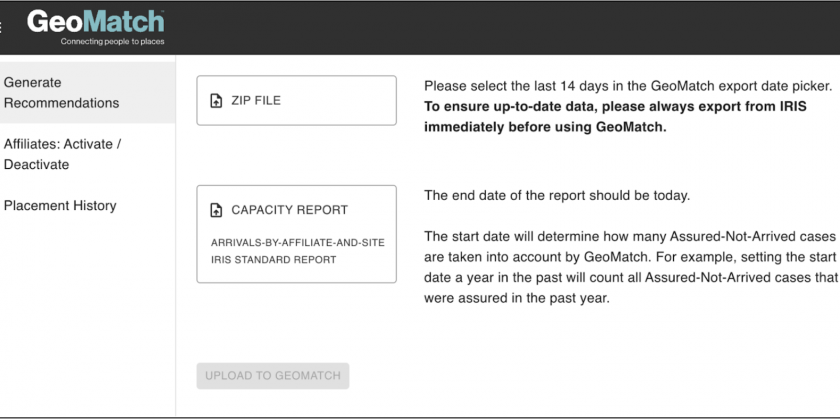Click the Capacity Report upload icon

coord(216,210)
